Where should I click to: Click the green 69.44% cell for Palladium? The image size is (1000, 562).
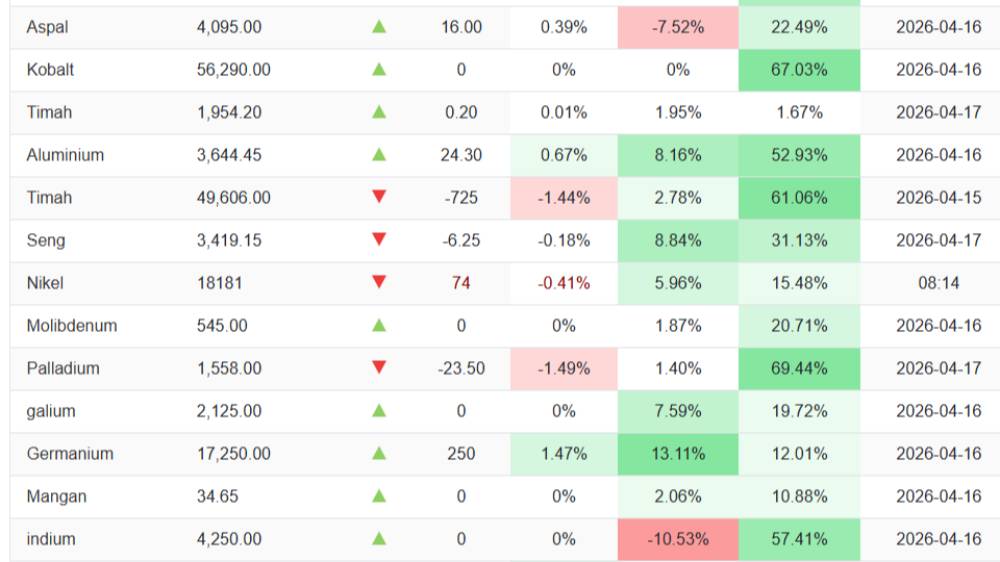[x=799, y=368]
